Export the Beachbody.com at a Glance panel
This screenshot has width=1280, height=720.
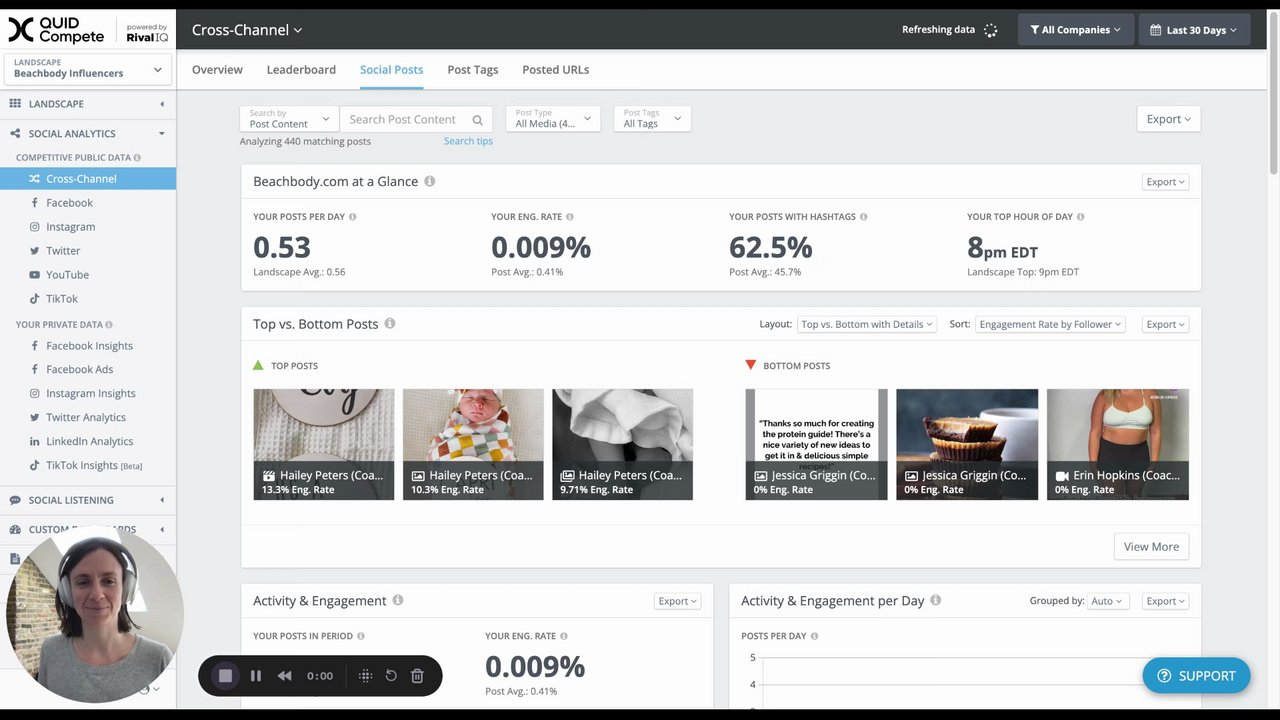coord(1165,182)
